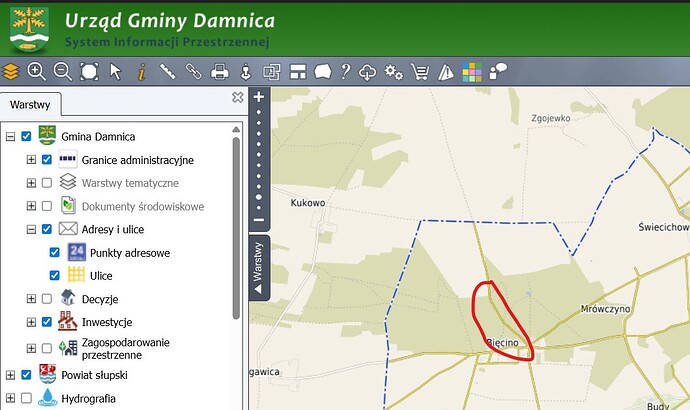
Task: Click the full extent zoom icon
Action: coord(89,71)
